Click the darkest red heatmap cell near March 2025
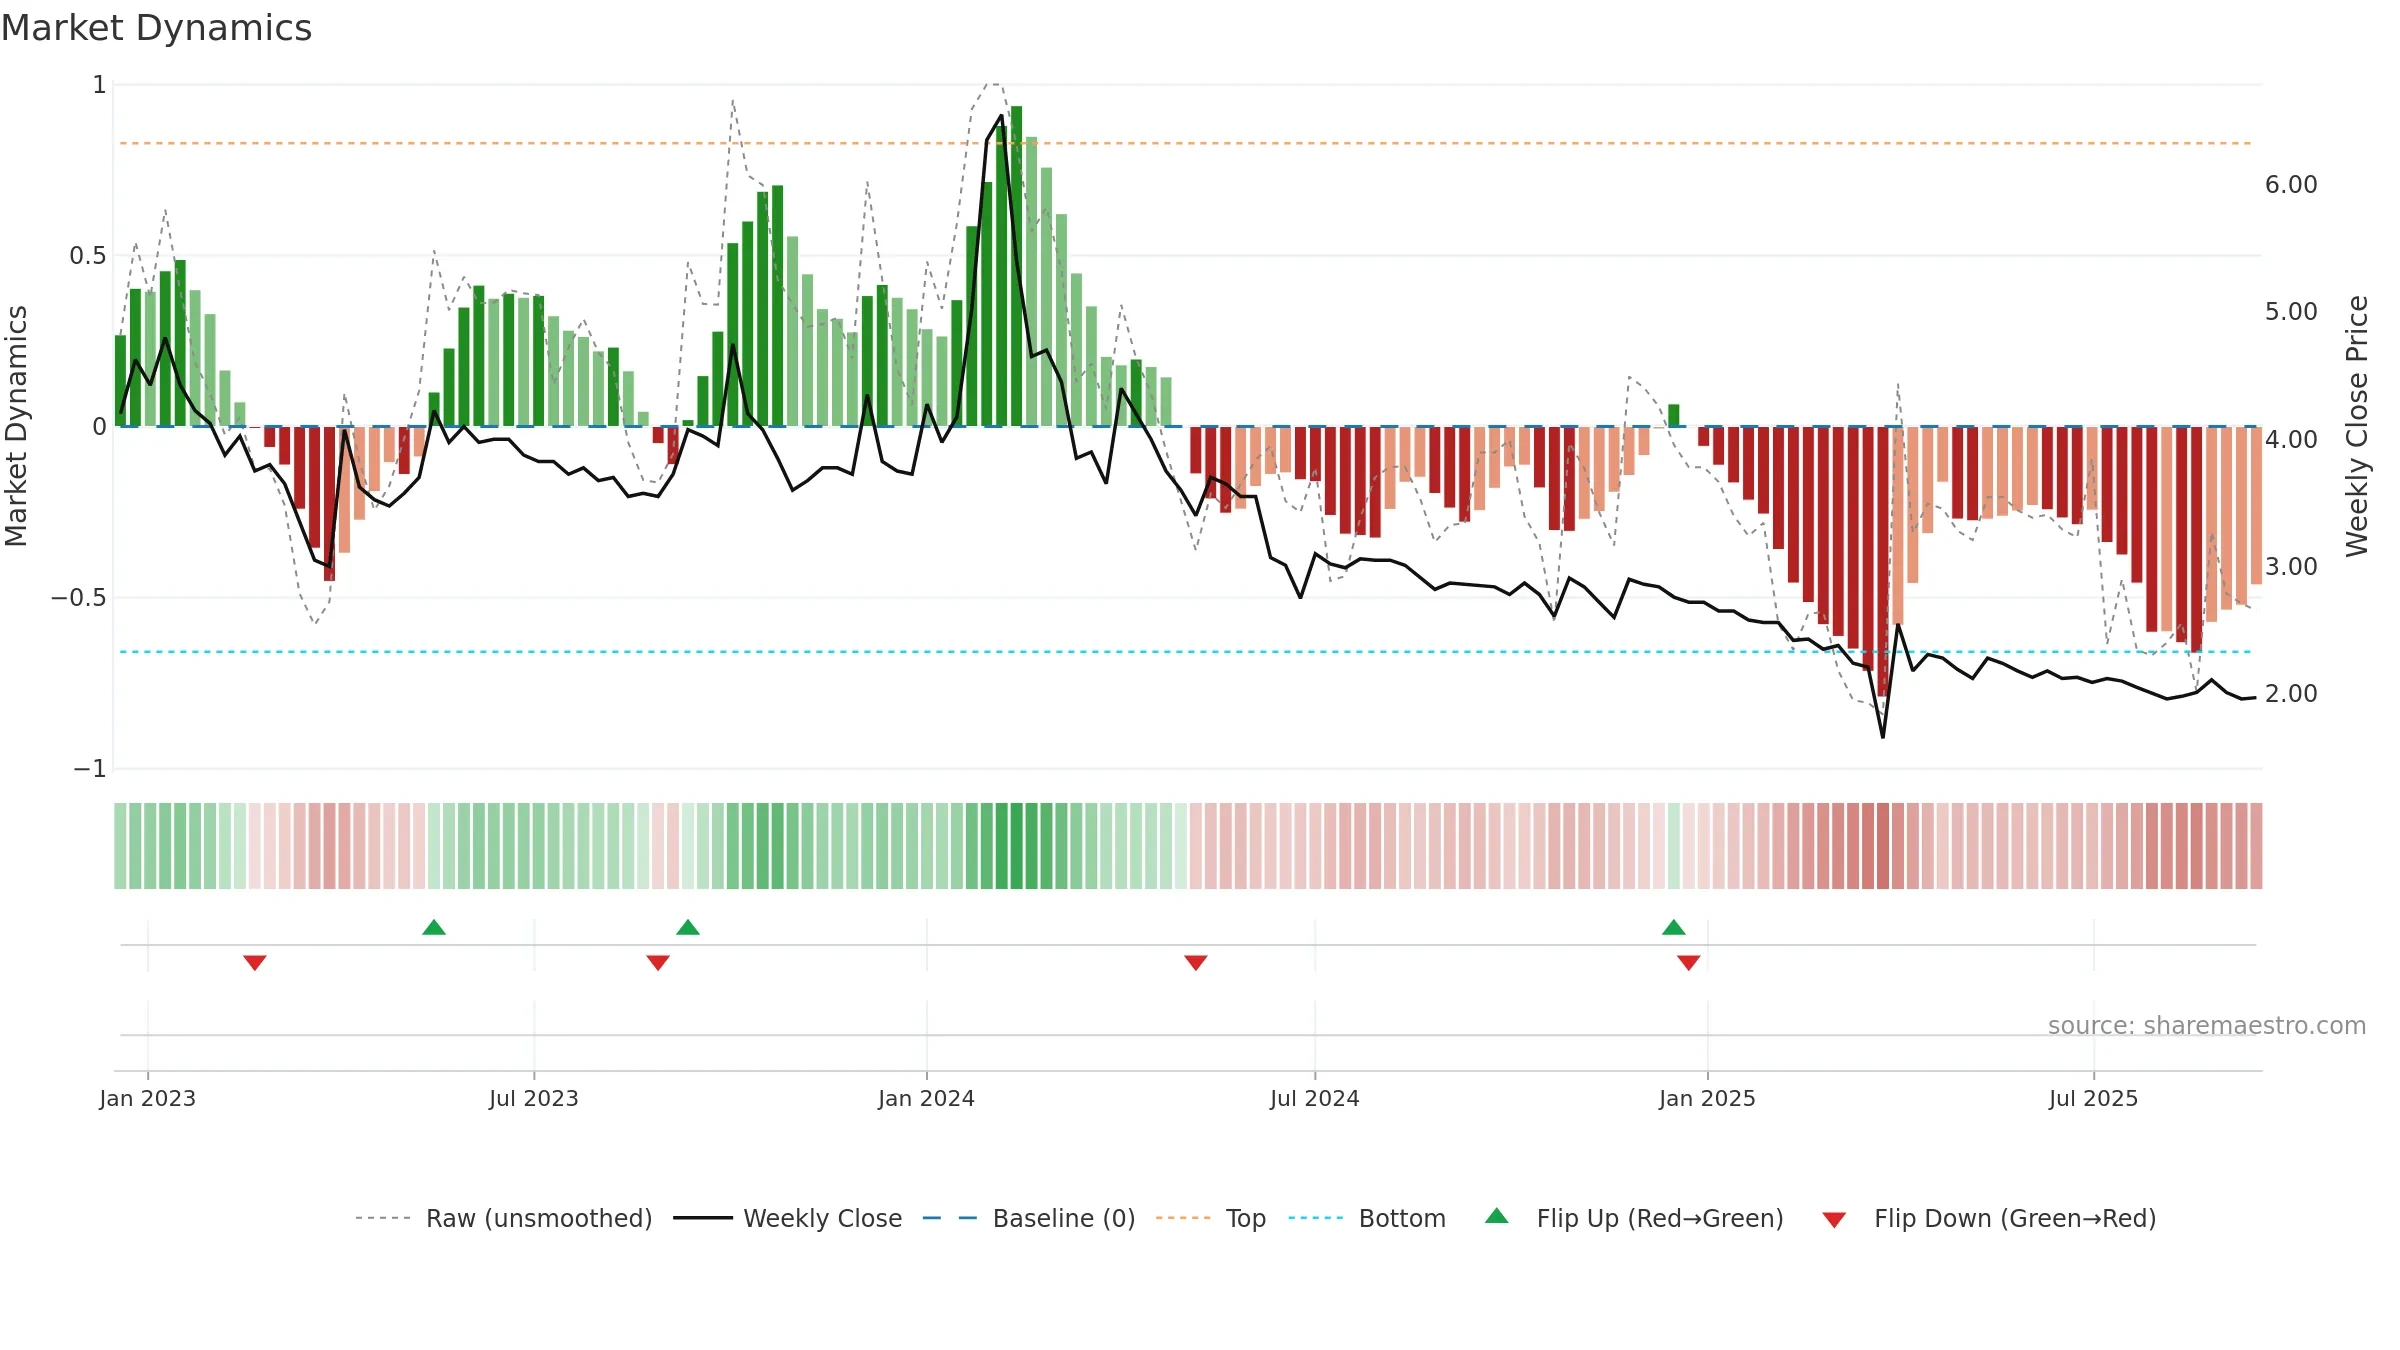This screenshot has height=1350, width=2400. (1883, 846)
